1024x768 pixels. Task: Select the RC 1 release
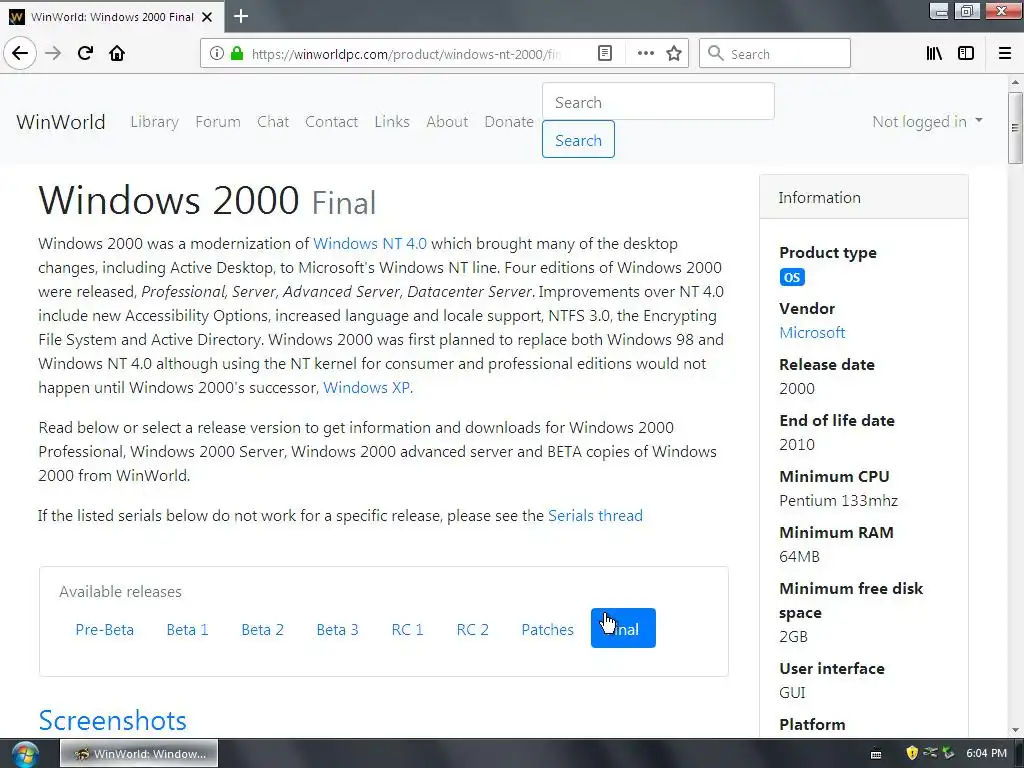coord(408,629)
